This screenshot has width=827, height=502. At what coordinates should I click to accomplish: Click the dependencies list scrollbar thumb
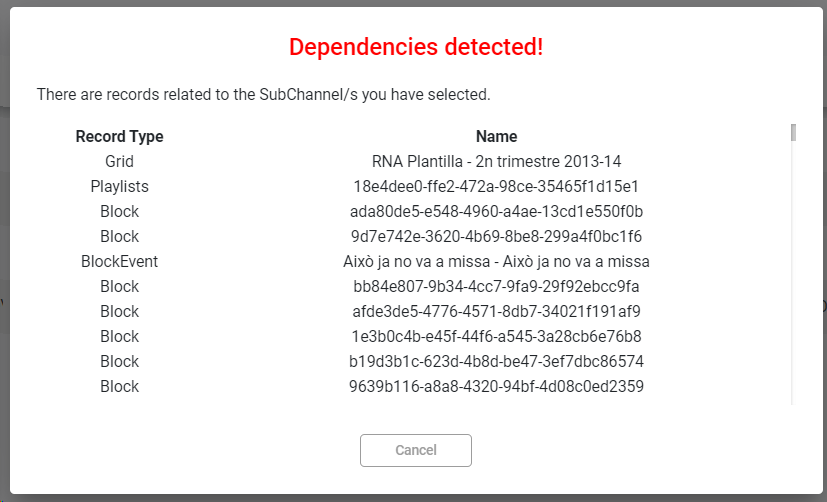(793, 133)
